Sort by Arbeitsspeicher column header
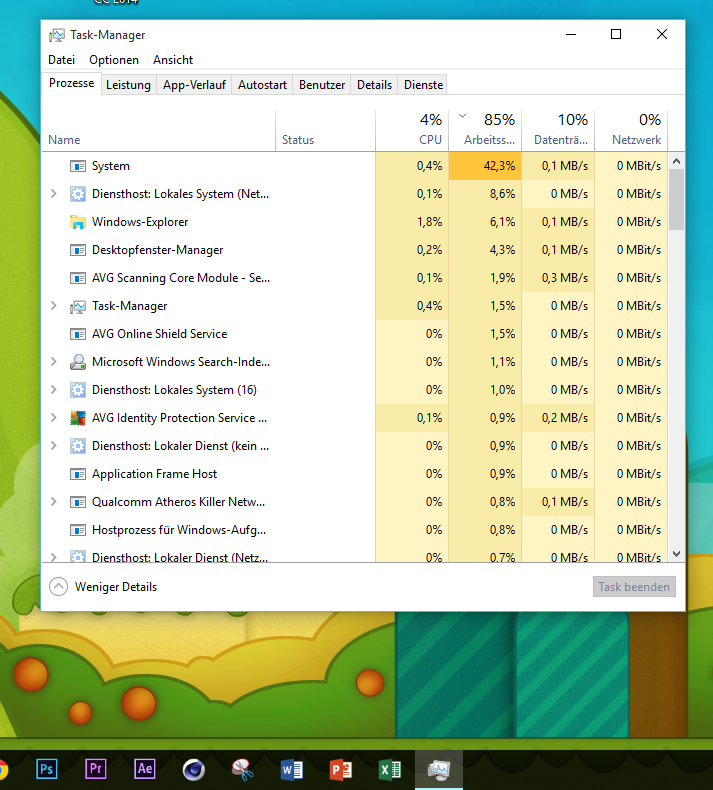713x790 pixels. (485, 131)
